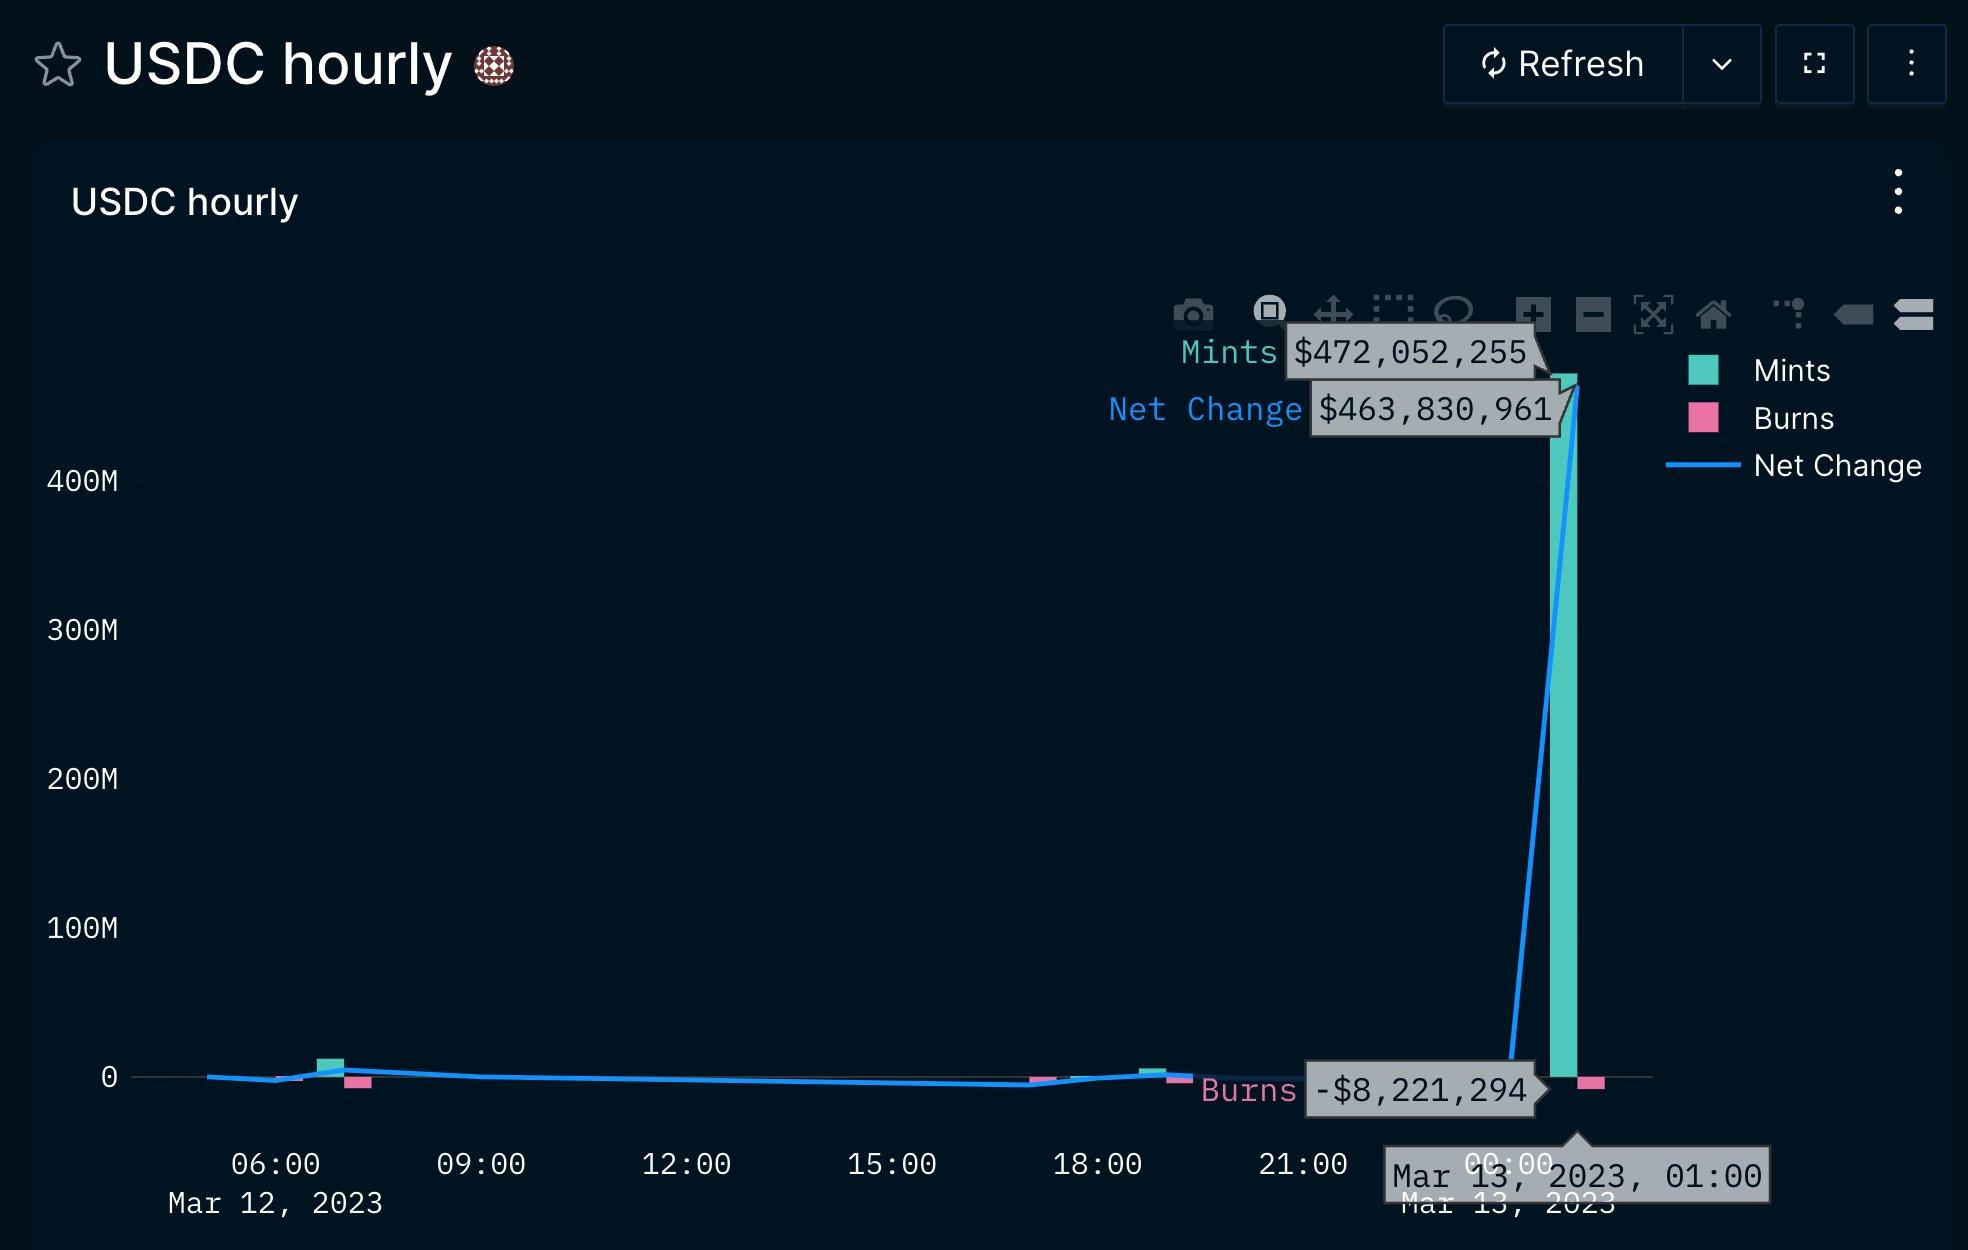Click the fullscreen expand button
Screen dimensions: 1968x1250
pos(1816,63)
